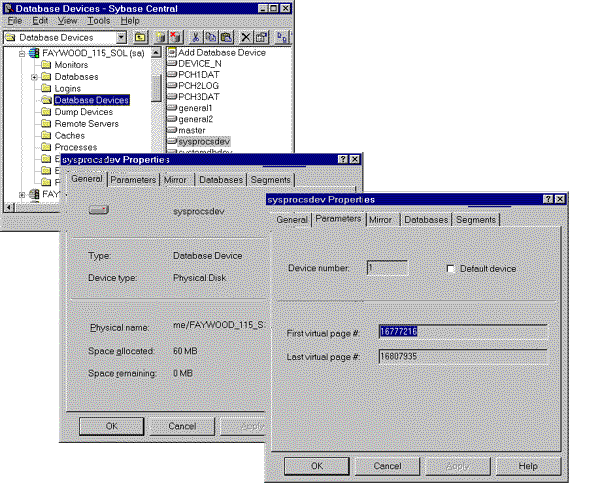Screen dimensions: 600x490
Task: Click the up one level folder icon
Action: 141,37
